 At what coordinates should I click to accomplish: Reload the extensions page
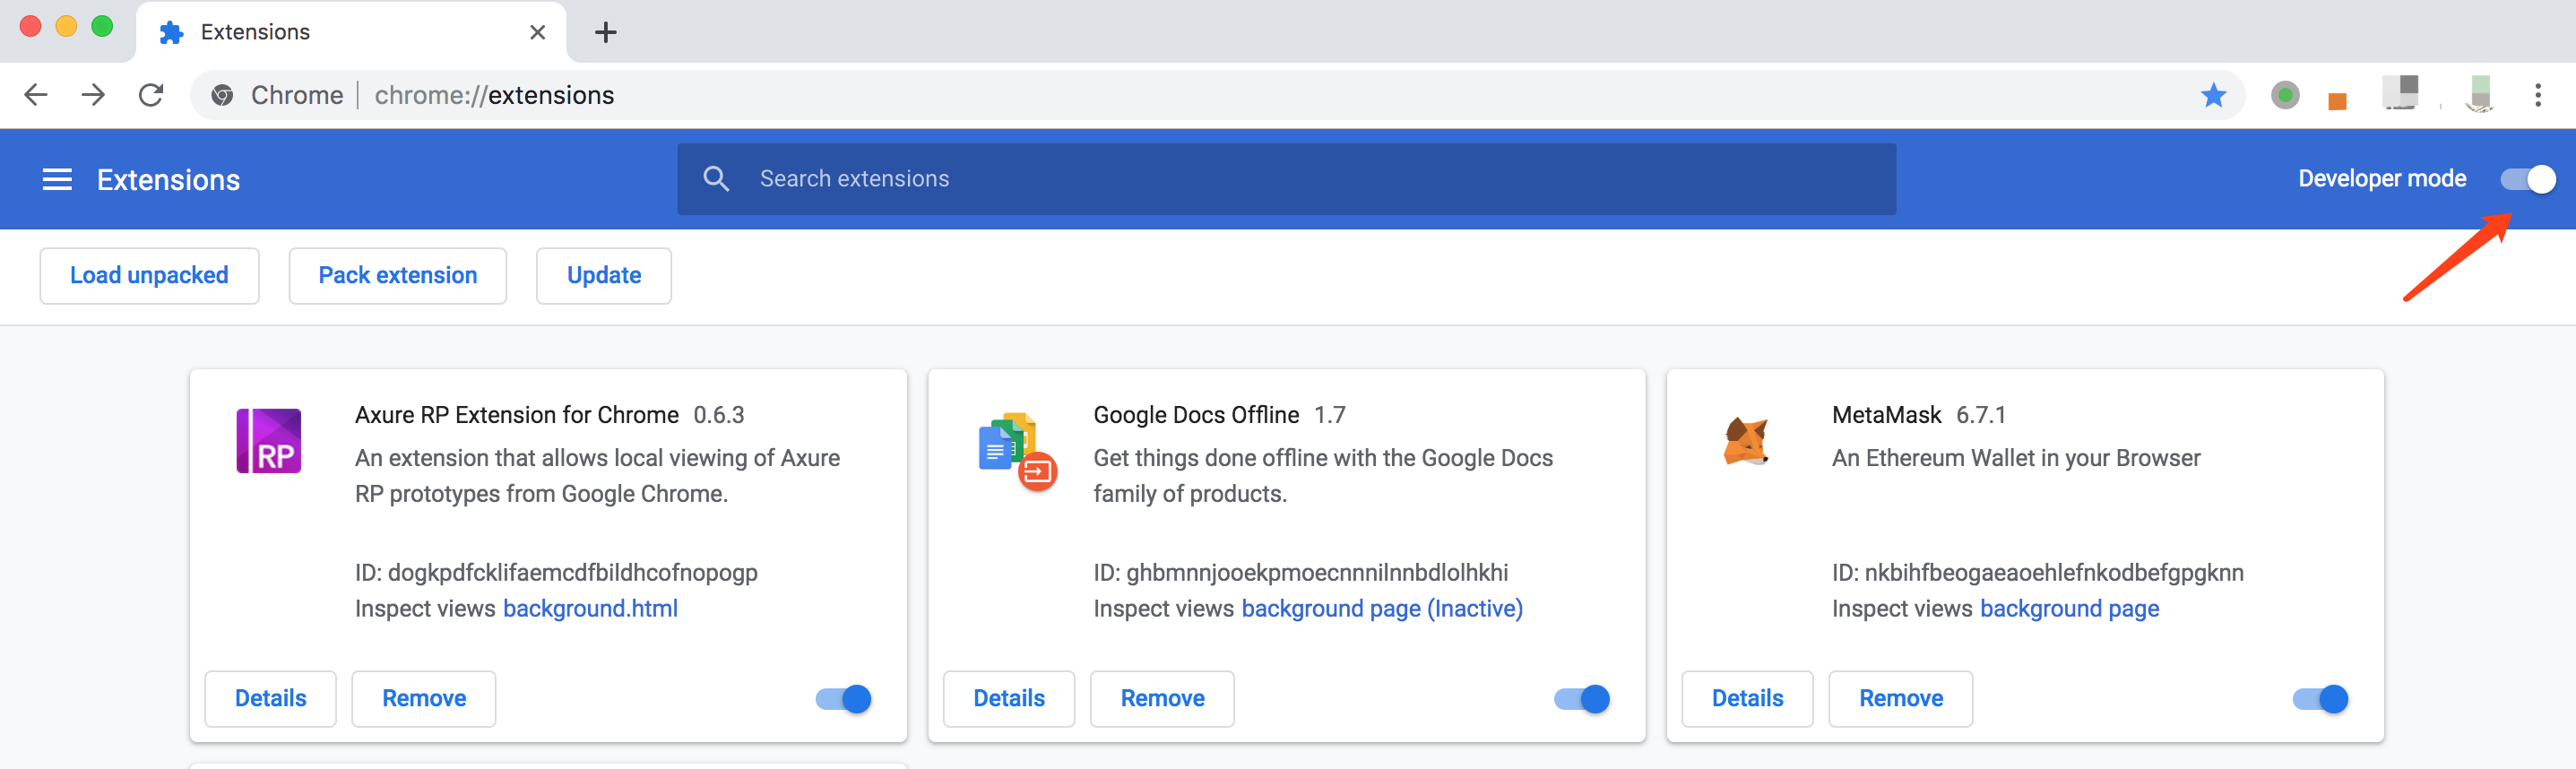coord(151,95)
